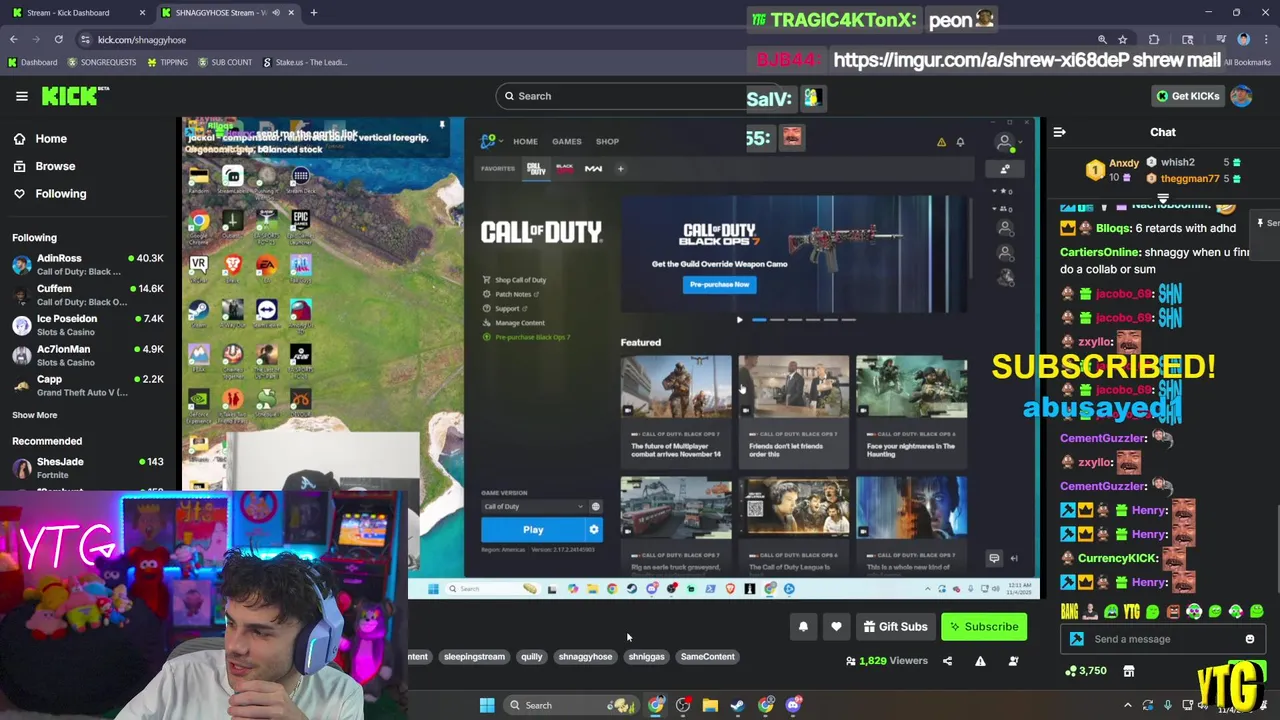Expand Show more followed channels

[x=34, y=415]
